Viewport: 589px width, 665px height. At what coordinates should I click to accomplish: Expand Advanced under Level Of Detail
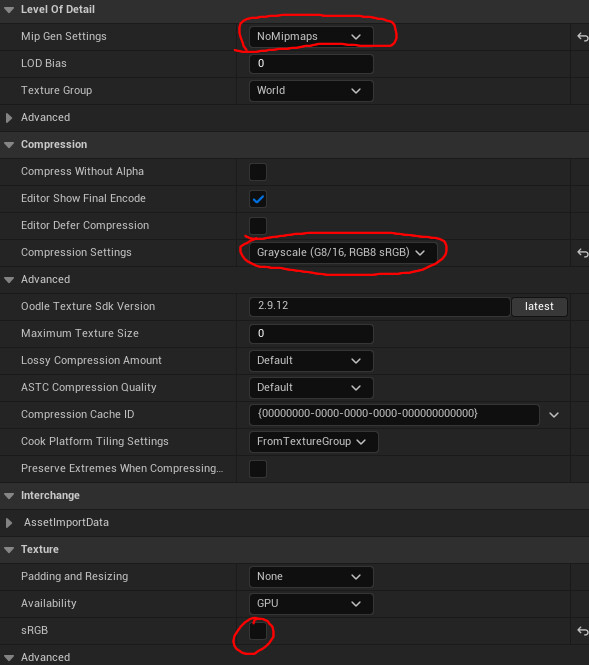[x=9, y=117]
